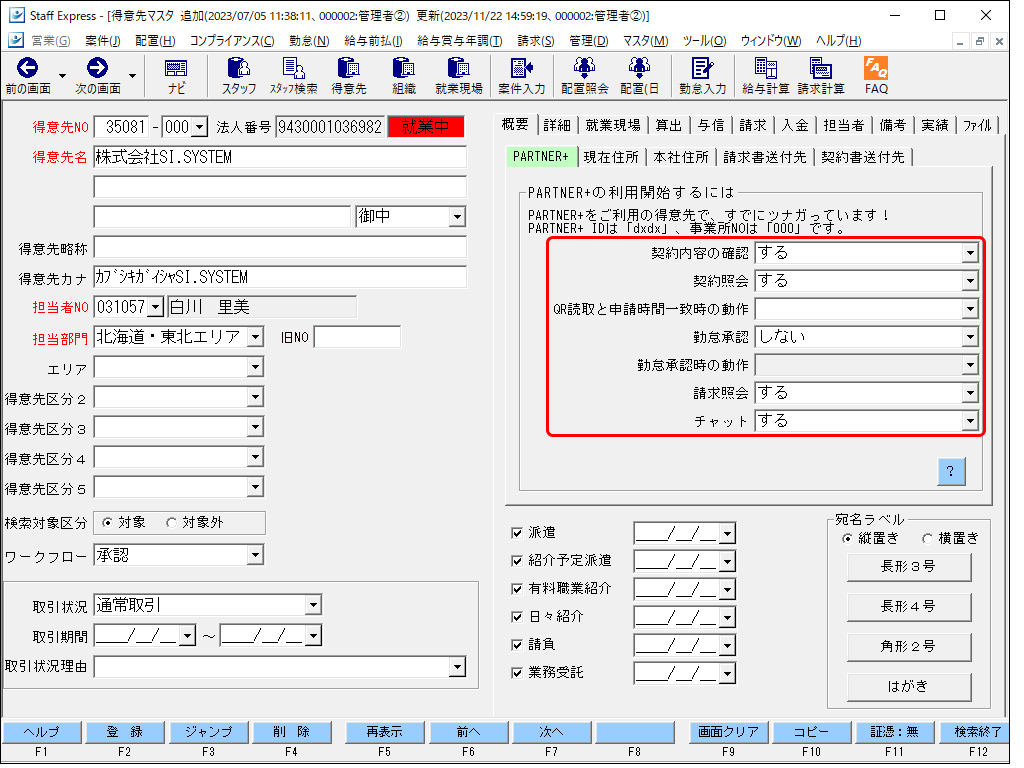Click the コピー F10 button
Screen dimensions: 1024x768
click(812, 732)
